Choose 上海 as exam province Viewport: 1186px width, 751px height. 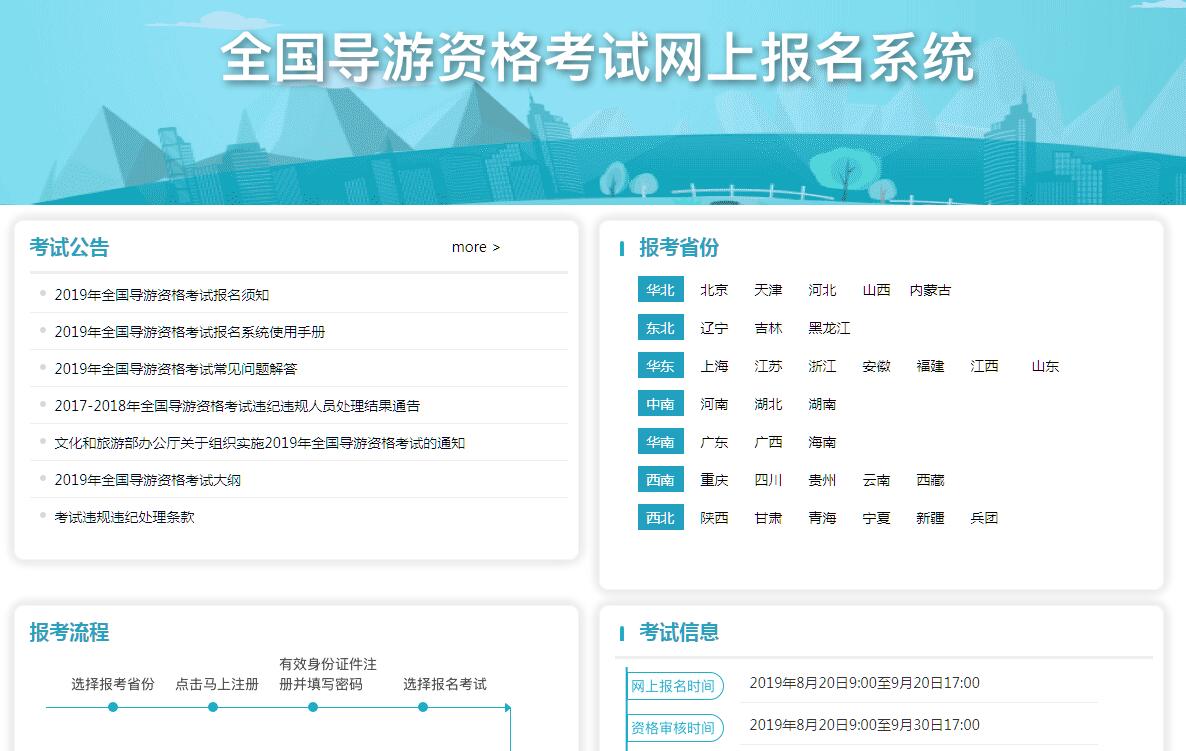pyautogui.click(x=714, y=366)
